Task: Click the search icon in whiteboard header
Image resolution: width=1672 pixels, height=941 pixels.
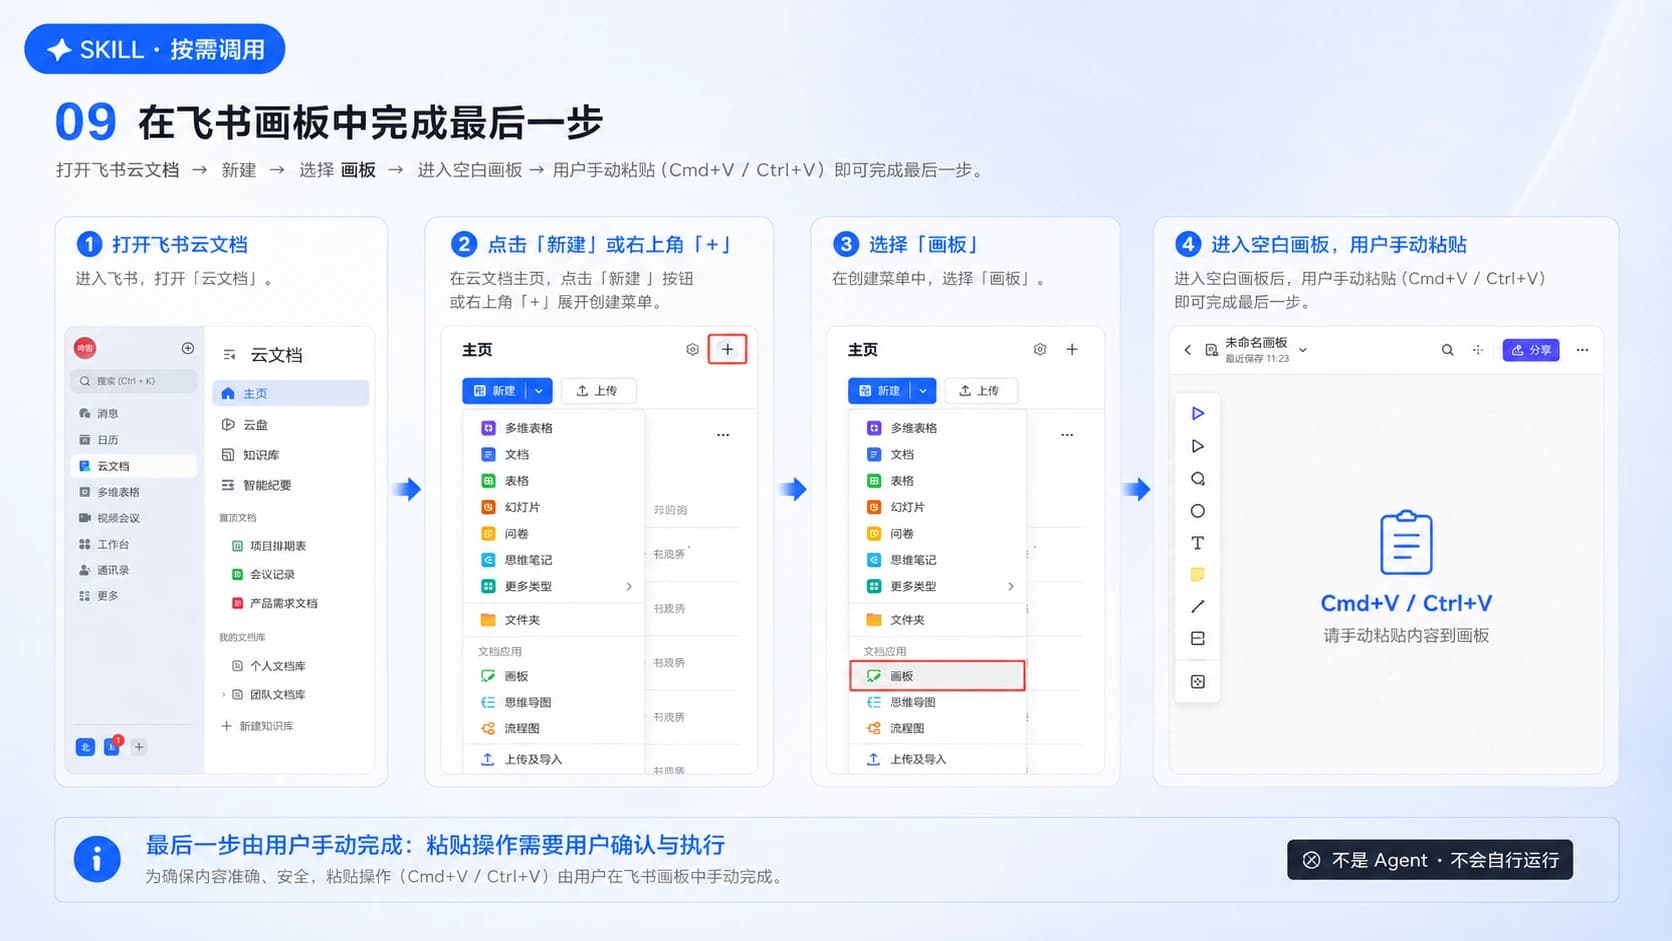Action: tap(1447, 350)
